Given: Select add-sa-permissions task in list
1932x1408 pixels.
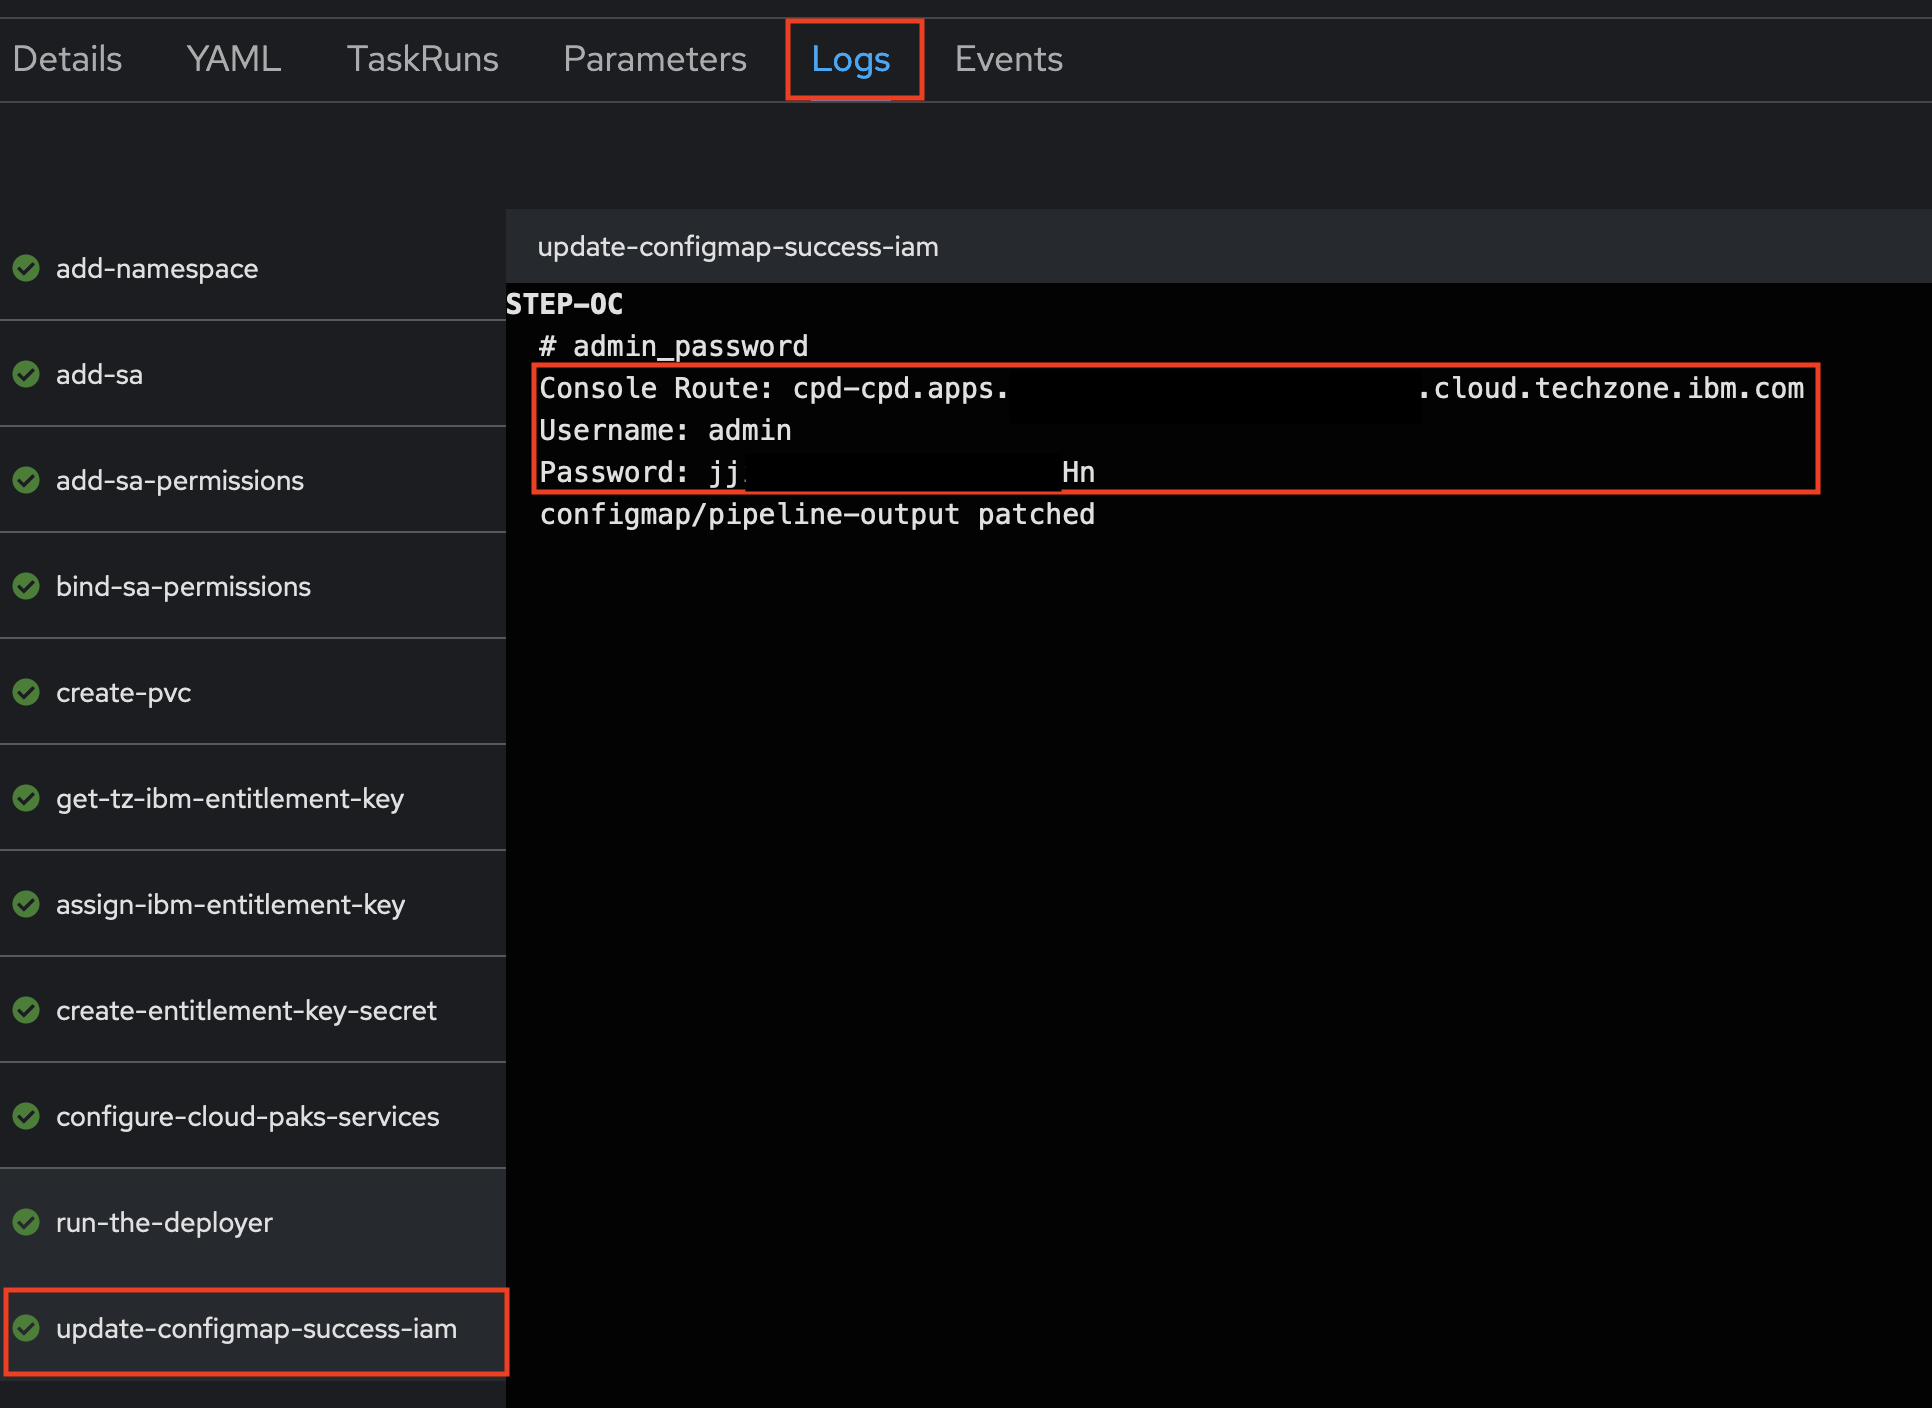Looking at the screenshot, I should click(x=180, y=480).
